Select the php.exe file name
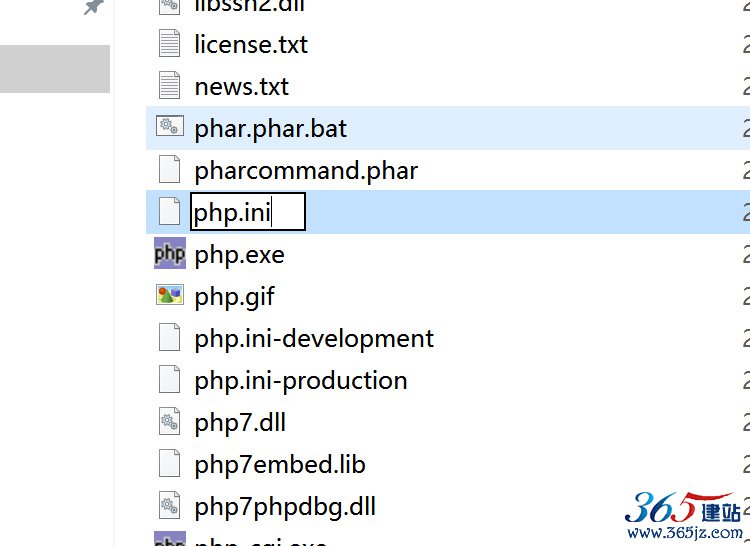The height and width of the screenshot is (546, 750). coord(240,255)
